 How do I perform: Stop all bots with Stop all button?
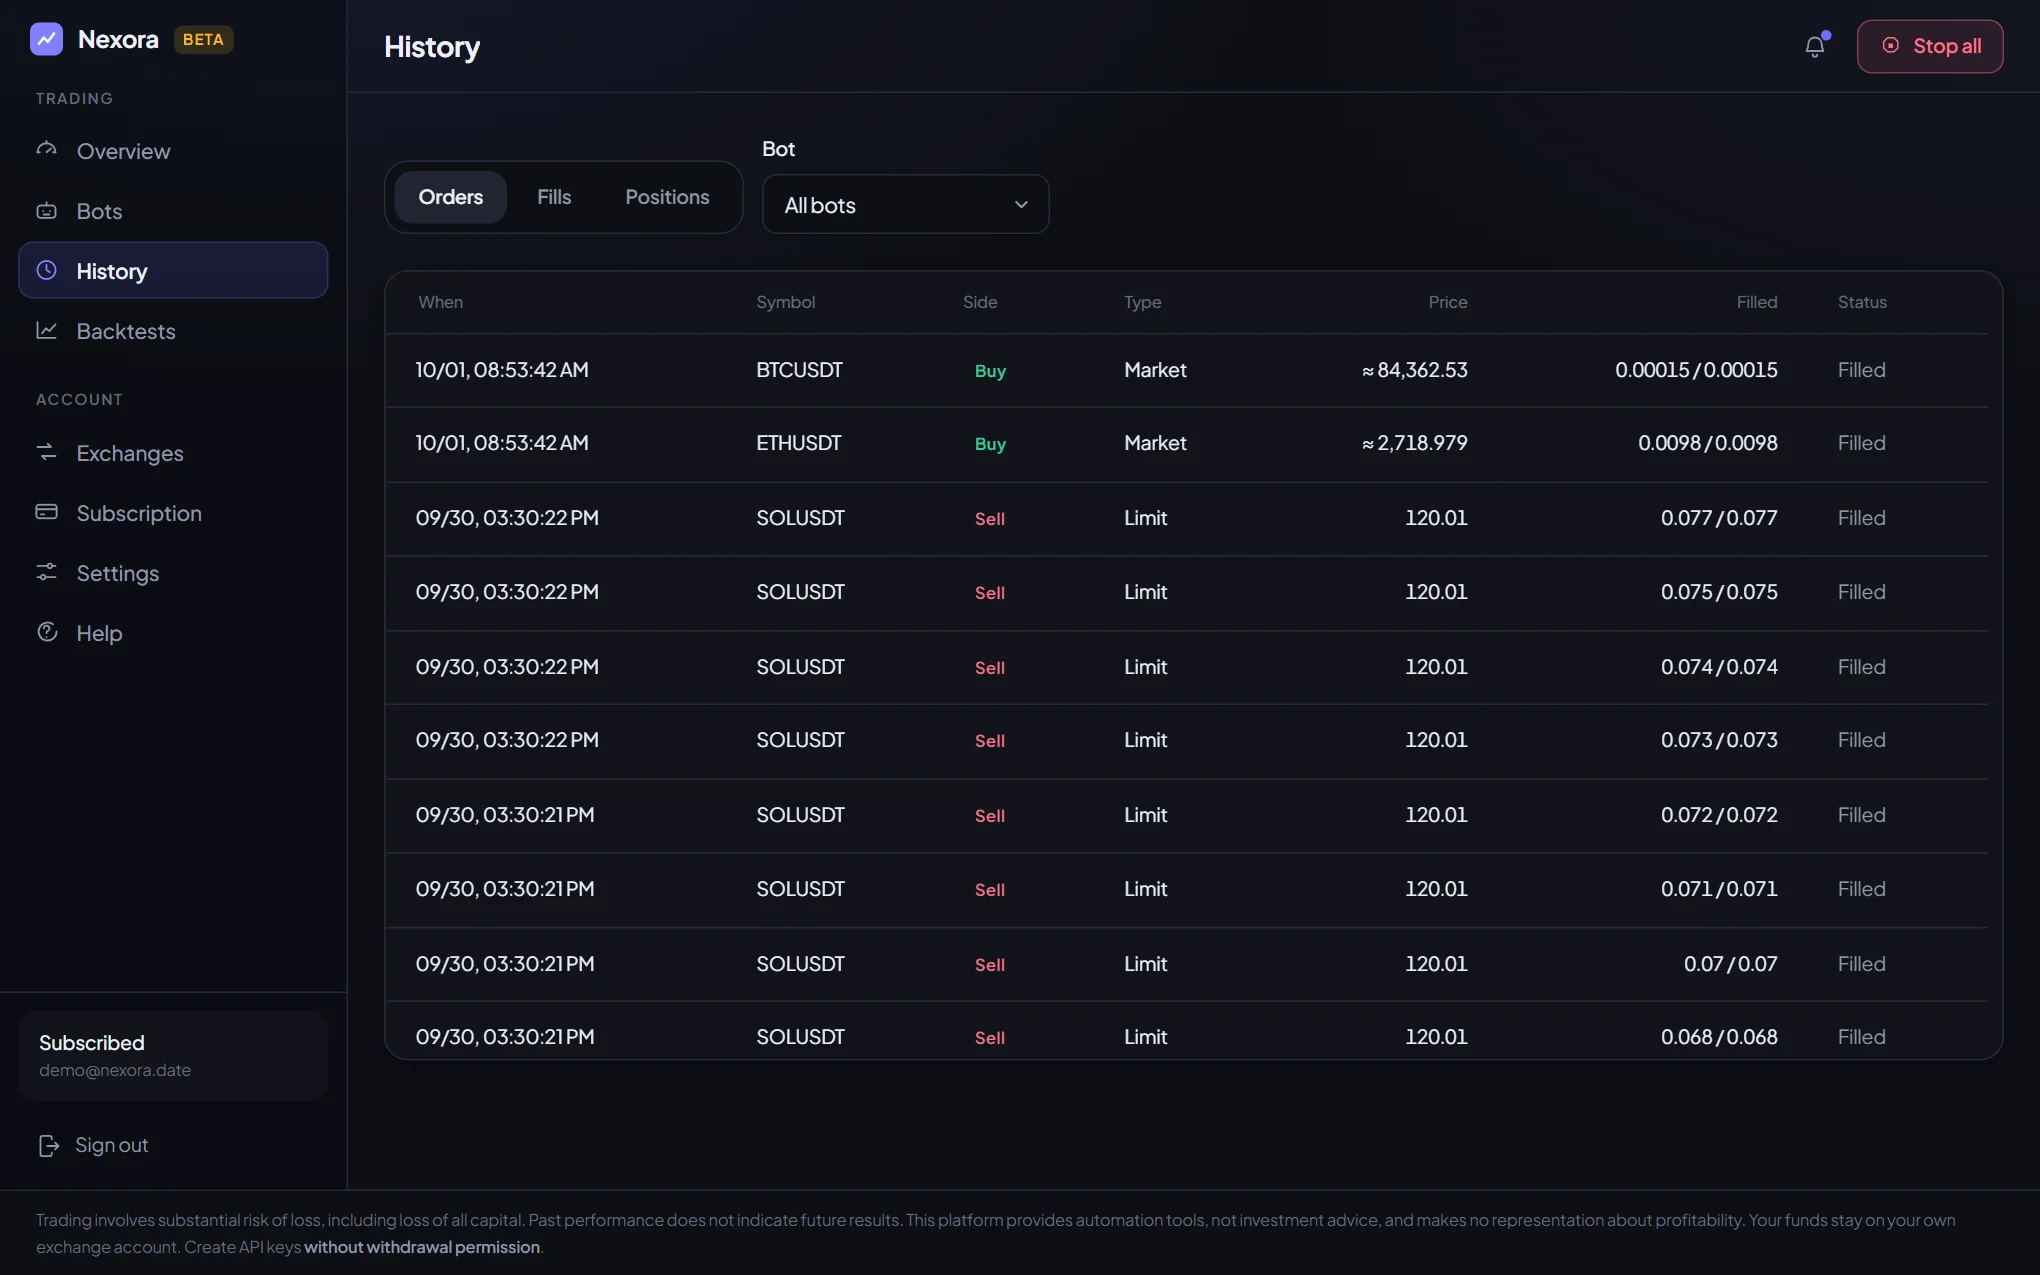(x=1930, y=46)
